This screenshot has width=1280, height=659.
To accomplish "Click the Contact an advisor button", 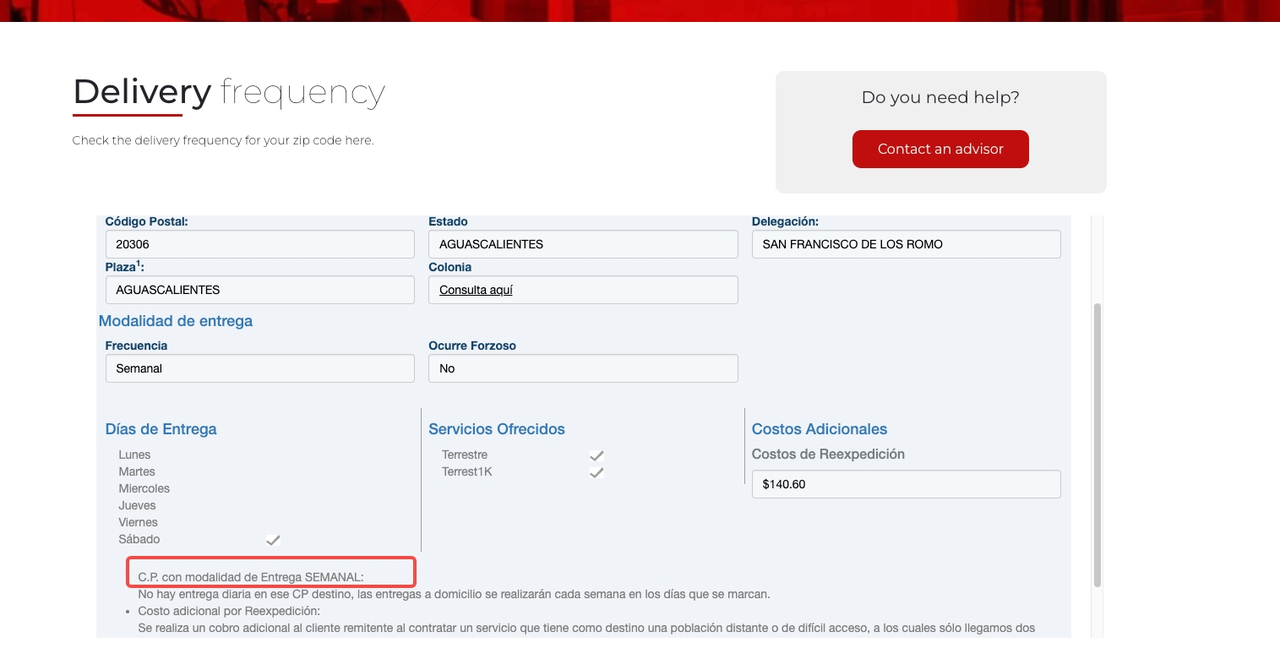I will [940, 149].
